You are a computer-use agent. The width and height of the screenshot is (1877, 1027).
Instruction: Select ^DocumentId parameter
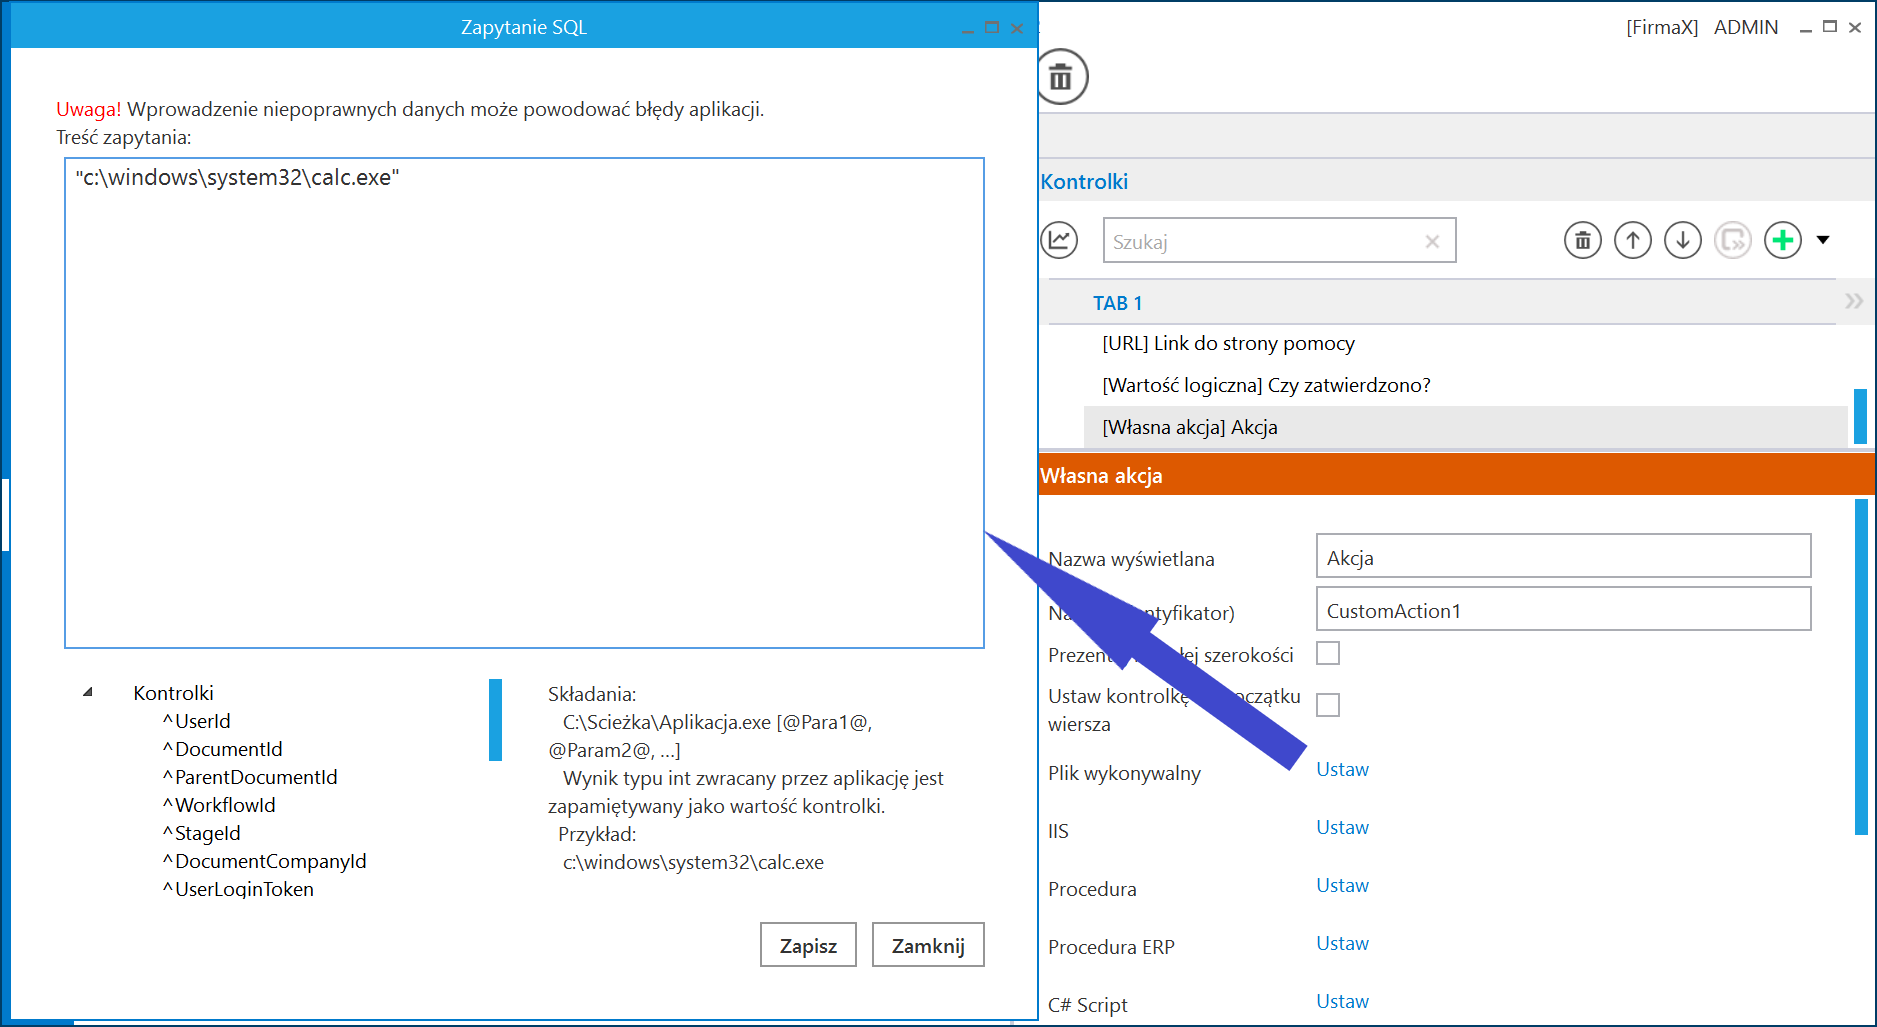tap(223, 749)
